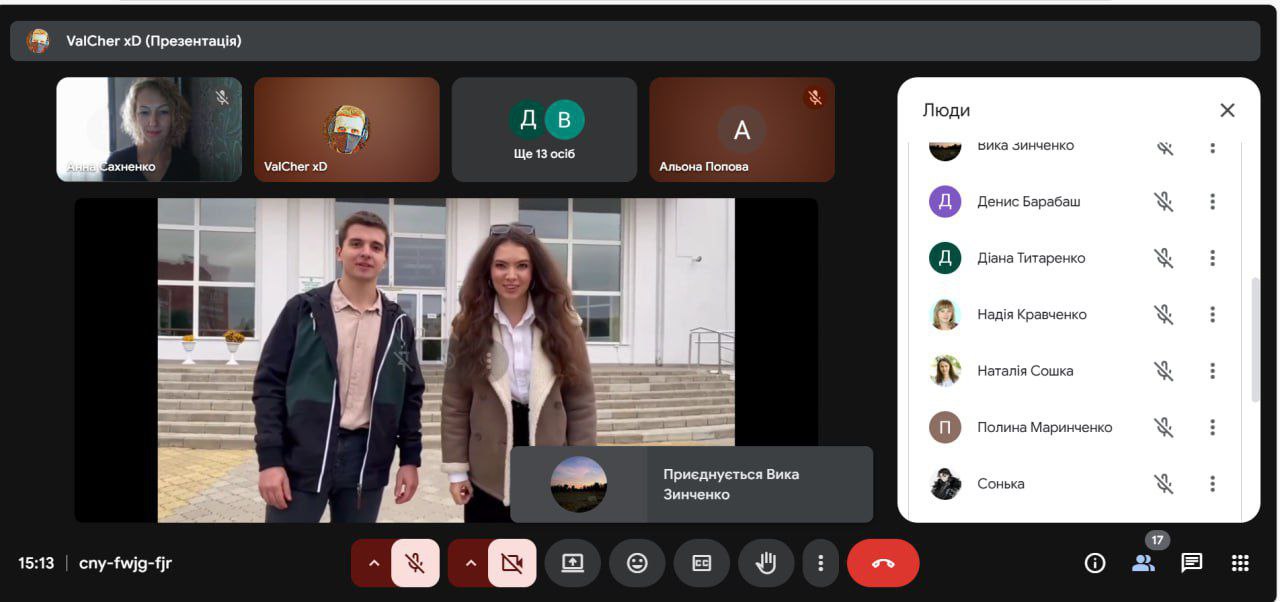This screenshot has height=602, width=1280.
Task: Raise hand in the meeting
Action: coord(766,563)
